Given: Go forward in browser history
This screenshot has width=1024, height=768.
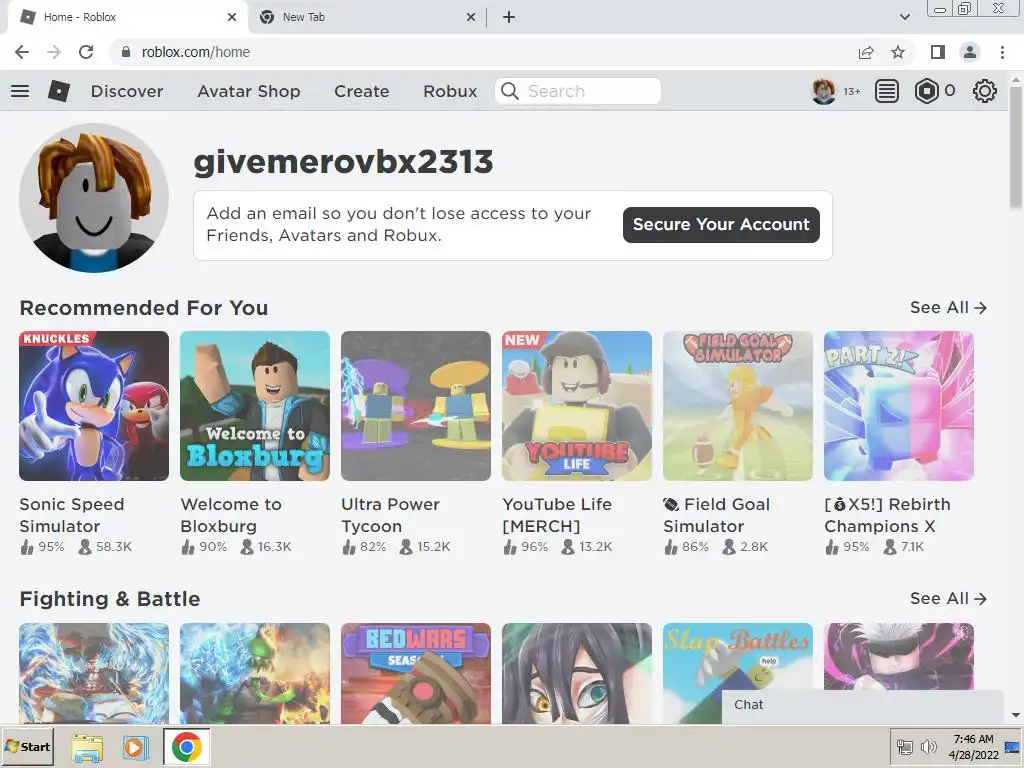Looking at the screenshot, I should pyautogui.click(x=54, y=52).
